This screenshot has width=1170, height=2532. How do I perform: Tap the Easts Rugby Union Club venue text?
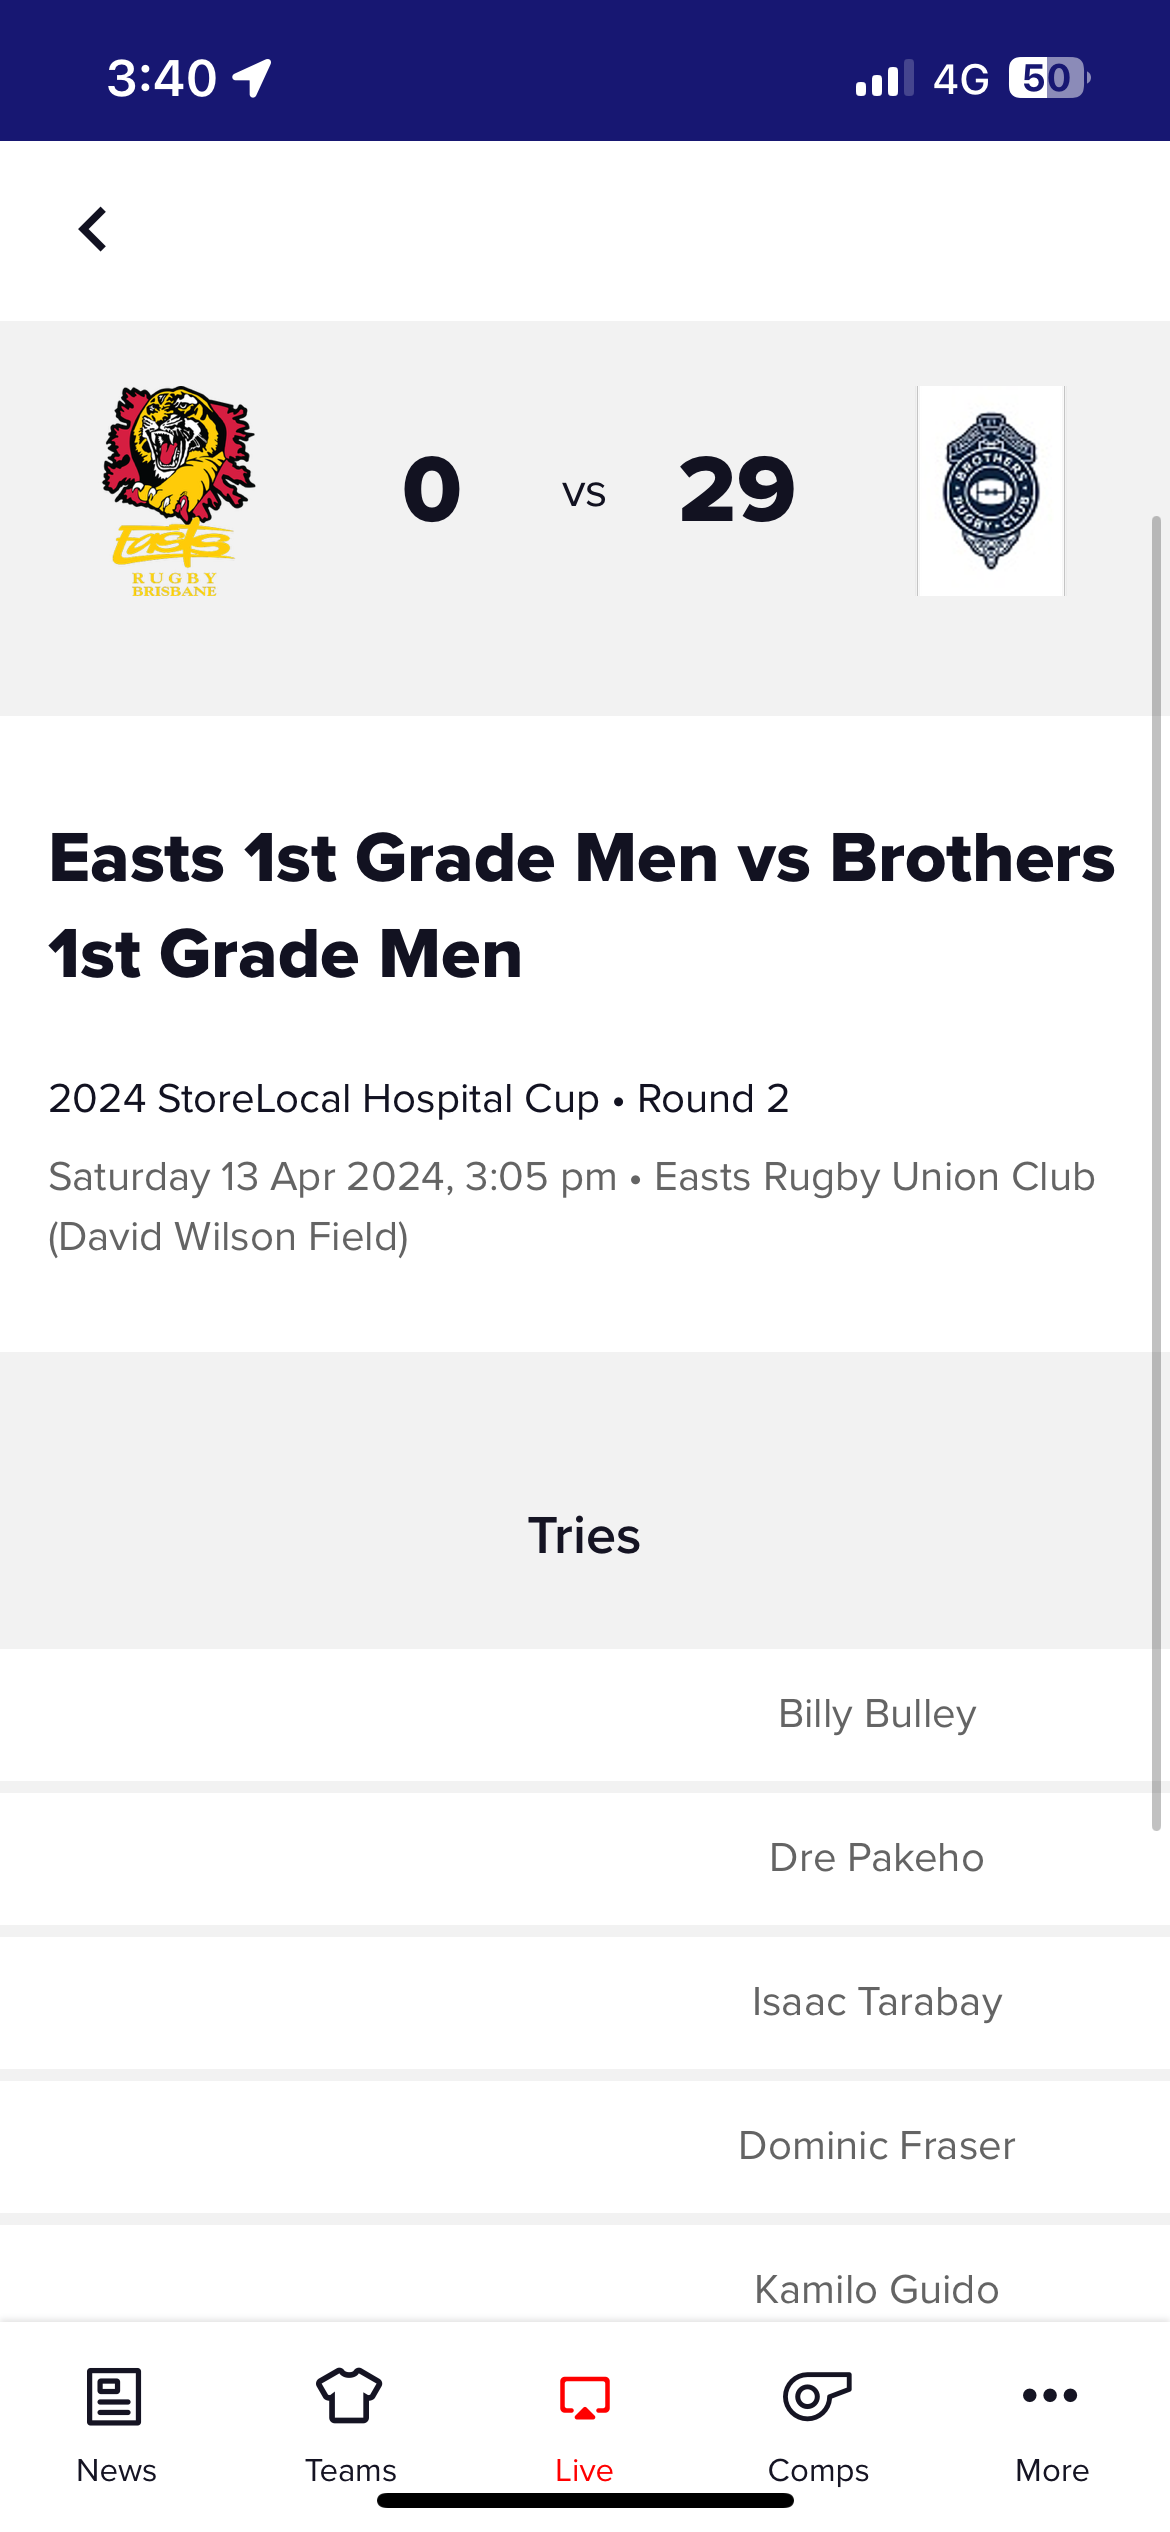(x=572, y=1207)
